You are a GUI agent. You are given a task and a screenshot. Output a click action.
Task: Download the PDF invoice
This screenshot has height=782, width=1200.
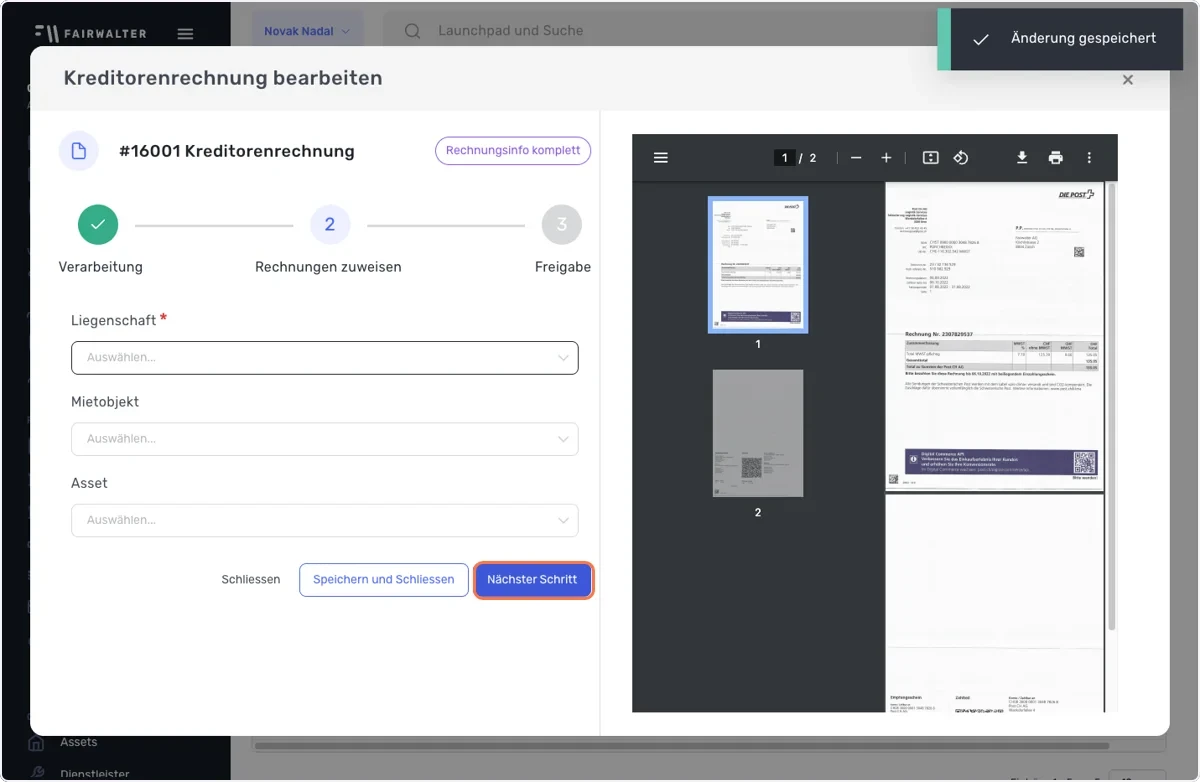[x=1022, y=158]
